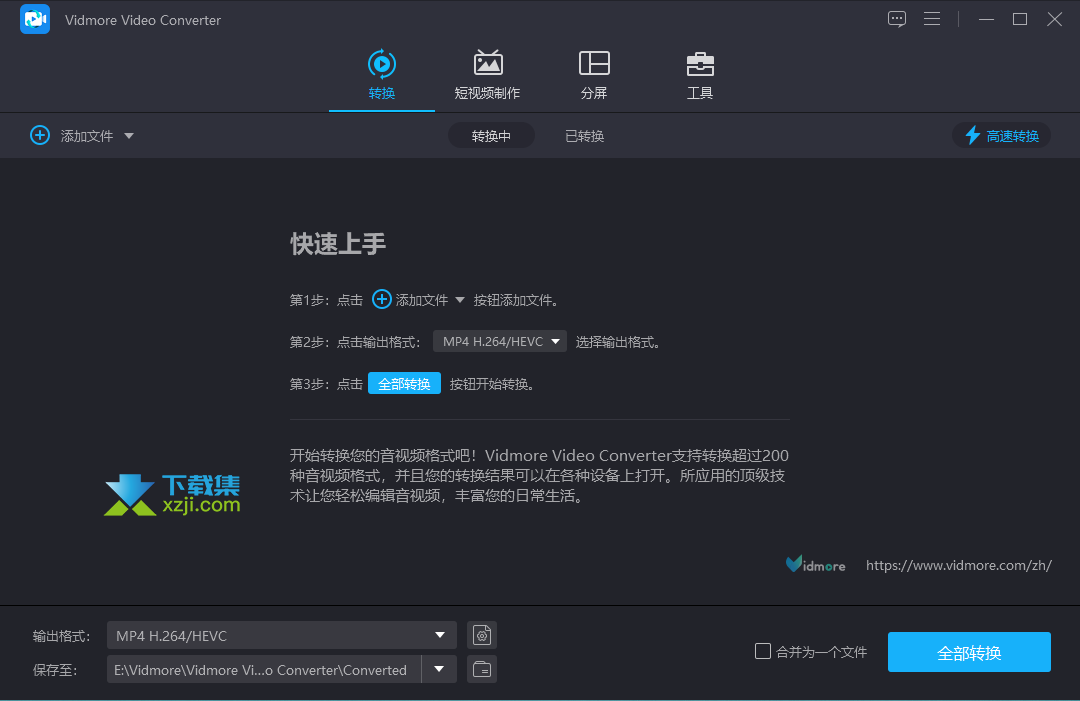Open the vidmore.com/zh website link

(x=959, y=565)
